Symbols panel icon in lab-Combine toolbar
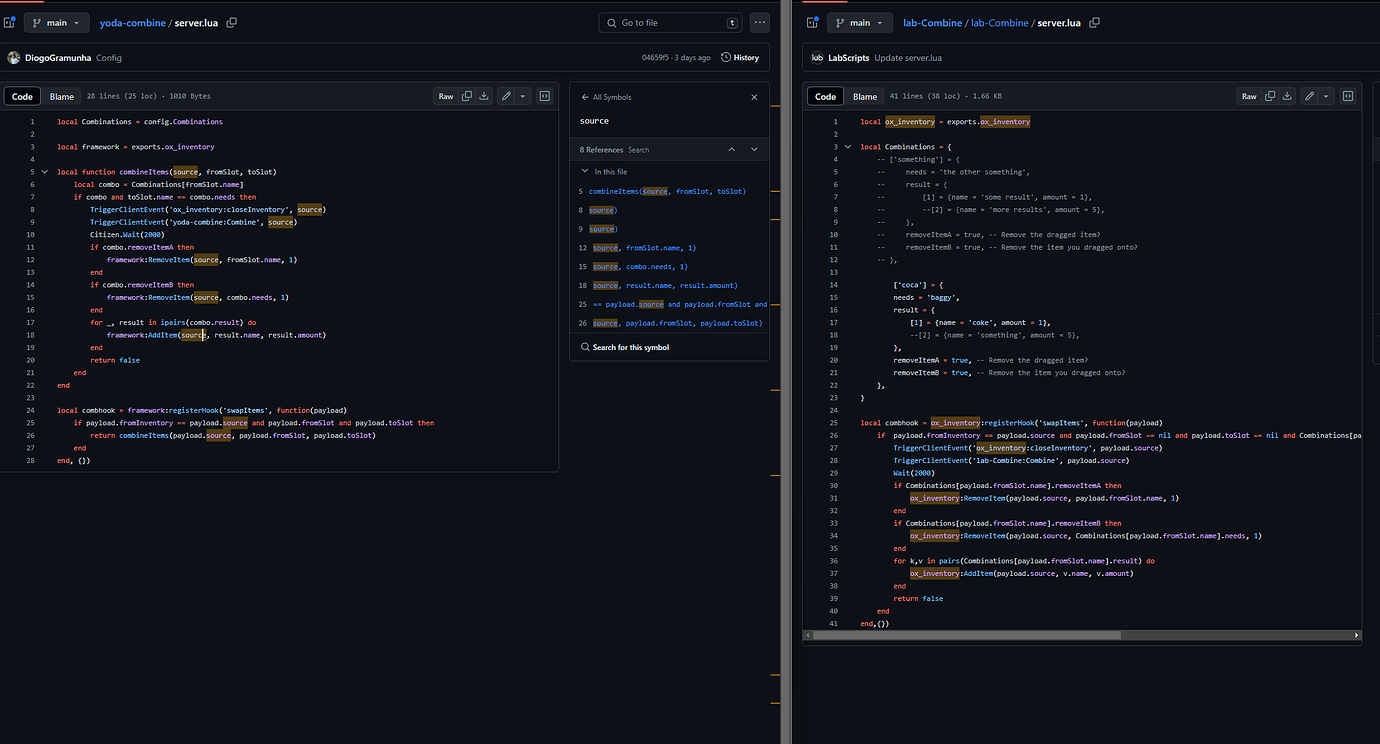 tap(1348, 96)
